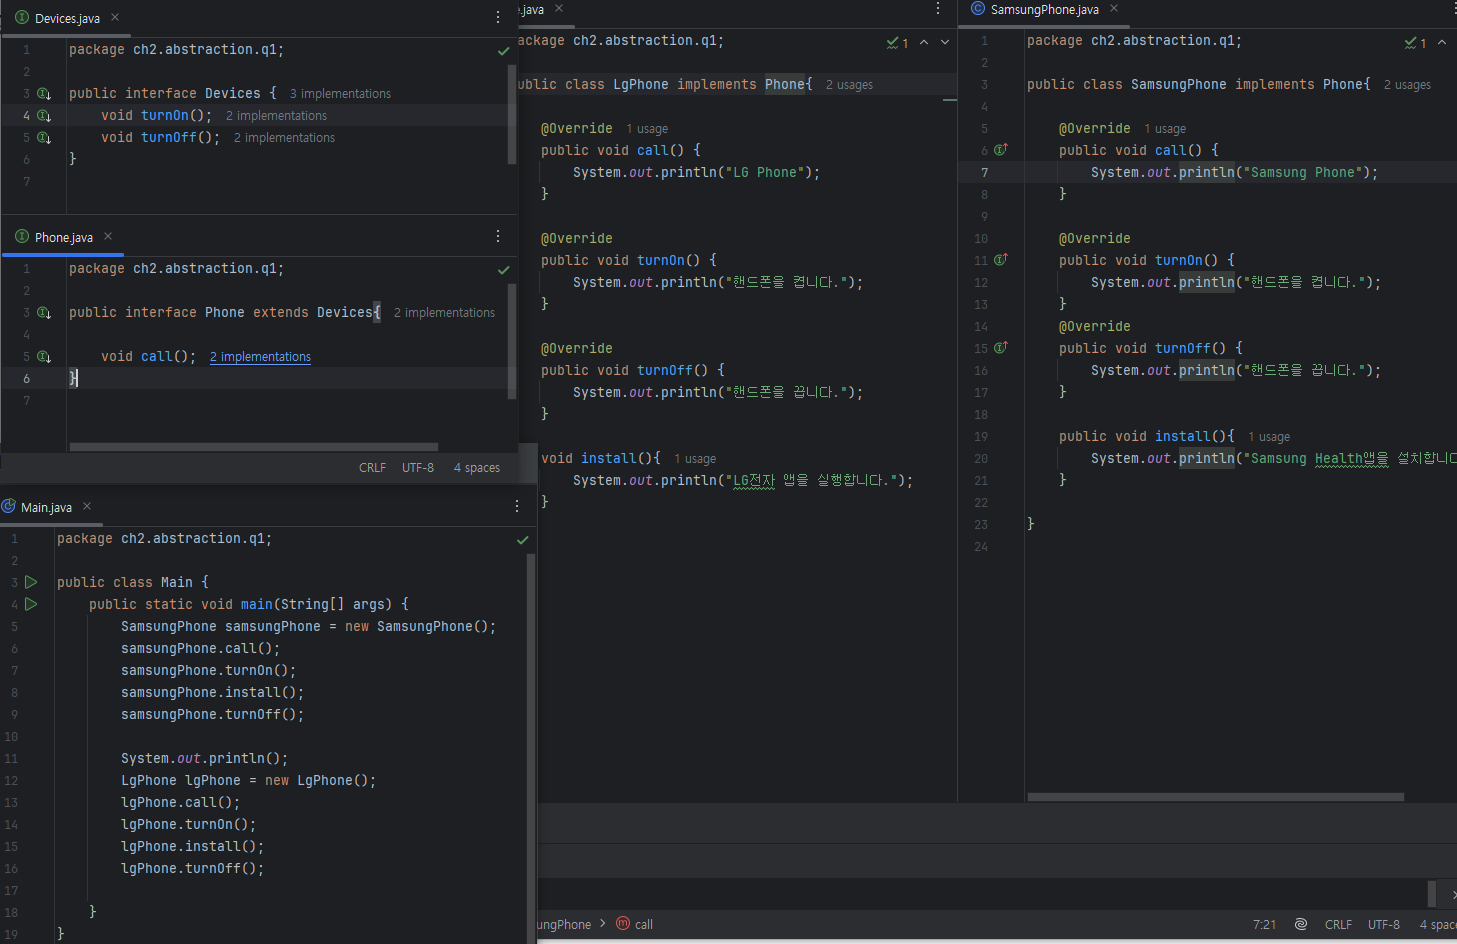Open UTF-8 encoding menu in Phone pane
Image resolution: width=1457 pixels, height=944 pixels.
pos(418,468)
